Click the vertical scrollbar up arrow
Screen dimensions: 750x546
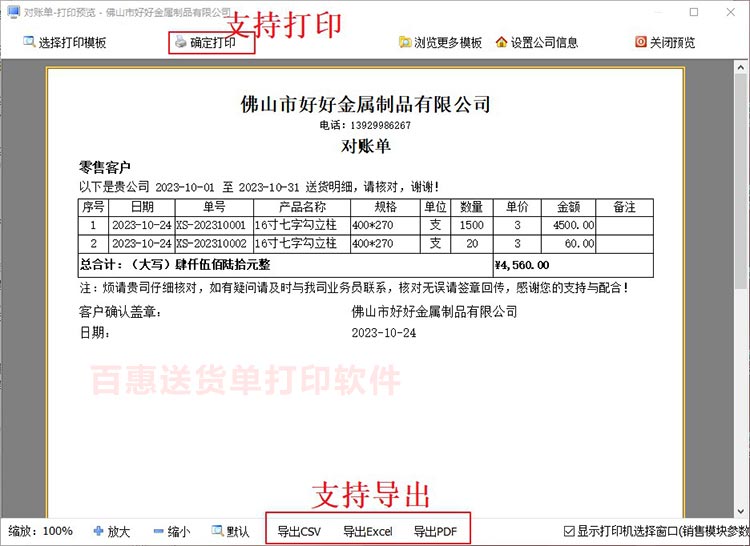coord(740,67)
